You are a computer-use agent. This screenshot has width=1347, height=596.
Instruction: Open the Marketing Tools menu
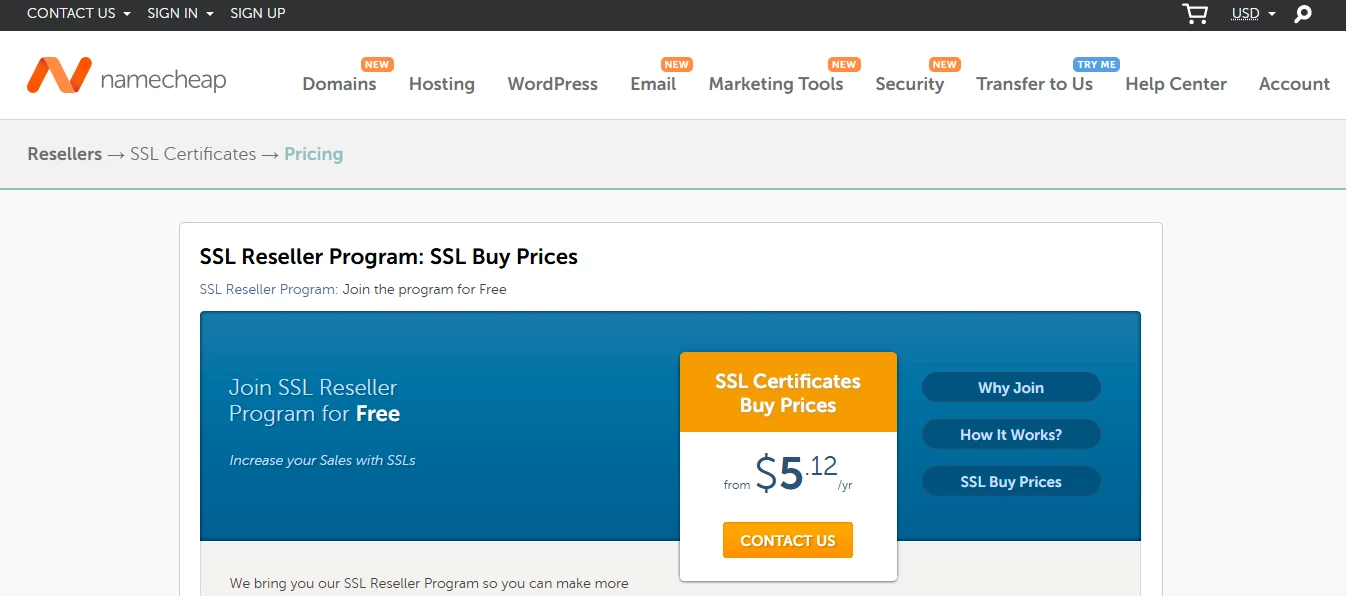tap(776, 84)
